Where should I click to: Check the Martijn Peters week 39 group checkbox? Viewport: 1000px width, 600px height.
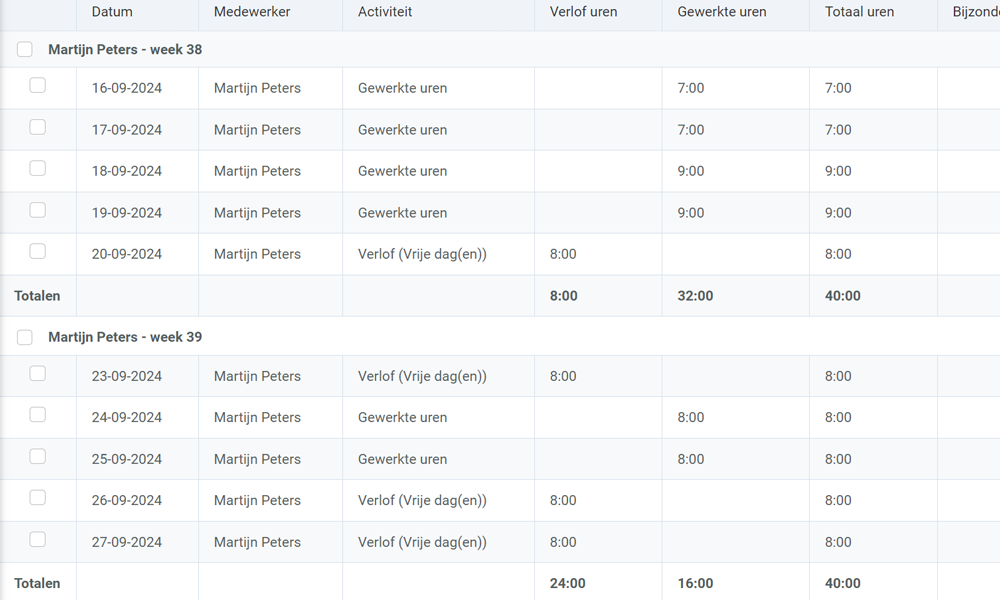[25, 338]
